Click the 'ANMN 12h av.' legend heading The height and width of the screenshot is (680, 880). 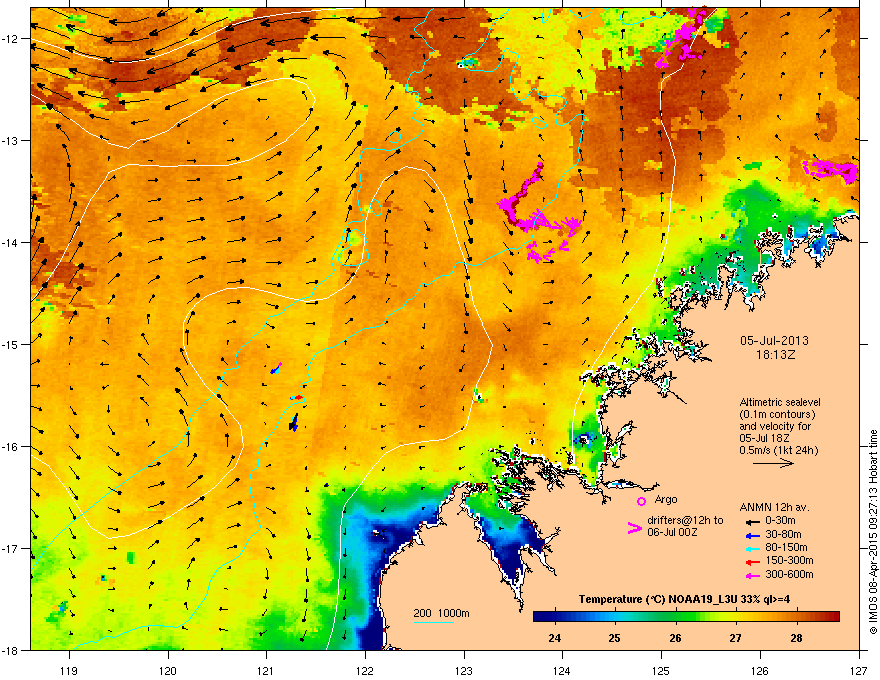pyautogui.click(x=774, y=507)
